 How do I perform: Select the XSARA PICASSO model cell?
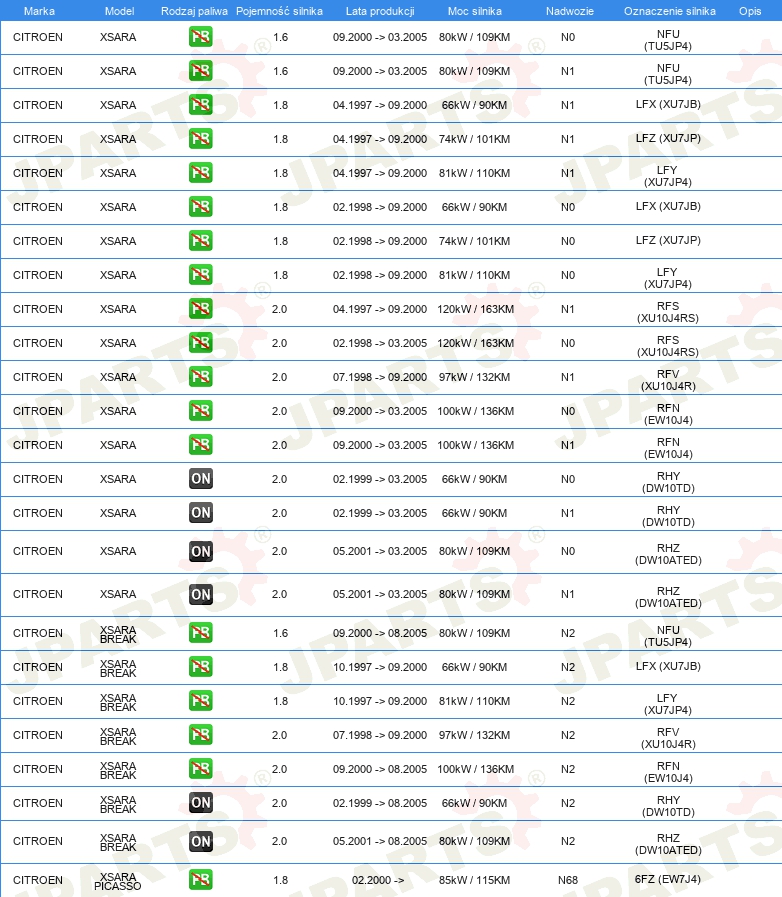tap(117, 882)
